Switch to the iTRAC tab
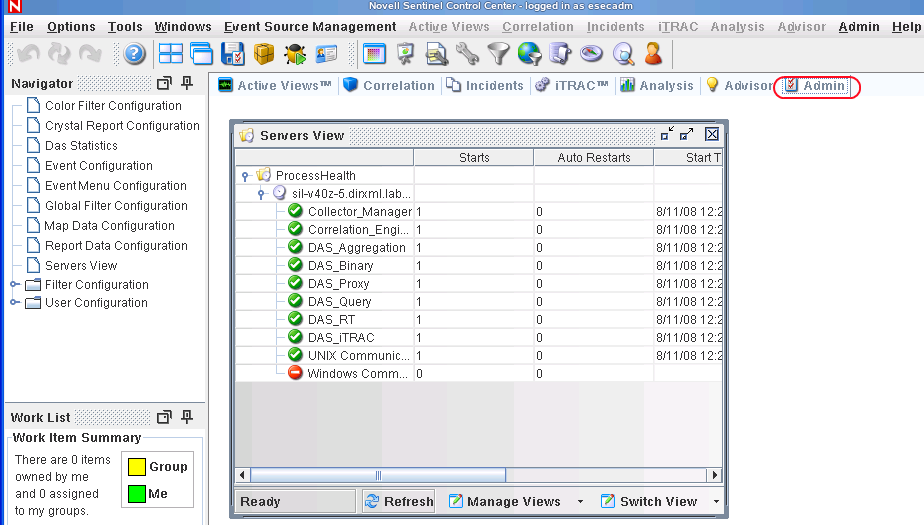 572,85
